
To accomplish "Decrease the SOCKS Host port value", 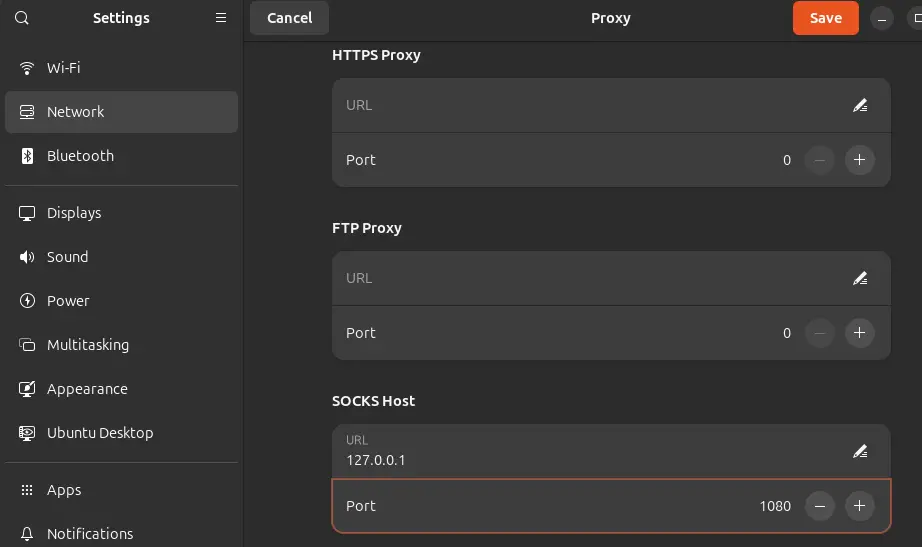I will coord(820,506).
